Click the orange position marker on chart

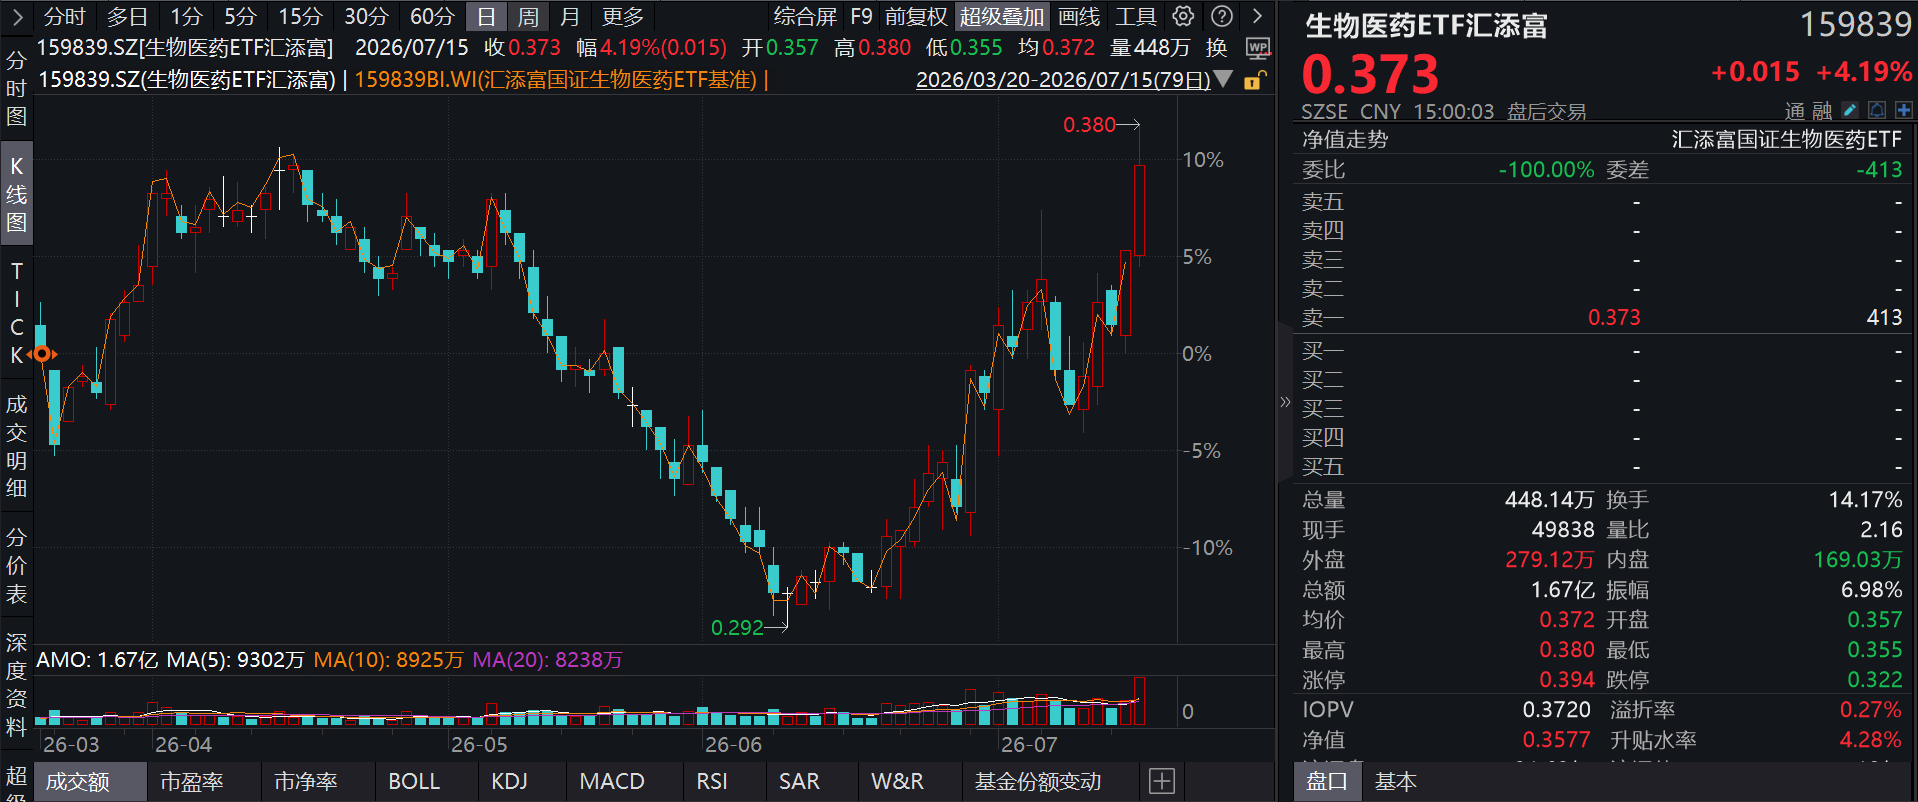[42, 354]
